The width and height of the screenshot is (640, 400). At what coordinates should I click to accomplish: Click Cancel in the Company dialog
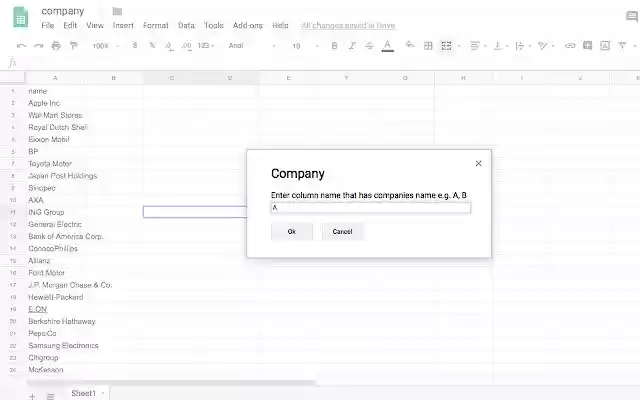click(342, 231)
